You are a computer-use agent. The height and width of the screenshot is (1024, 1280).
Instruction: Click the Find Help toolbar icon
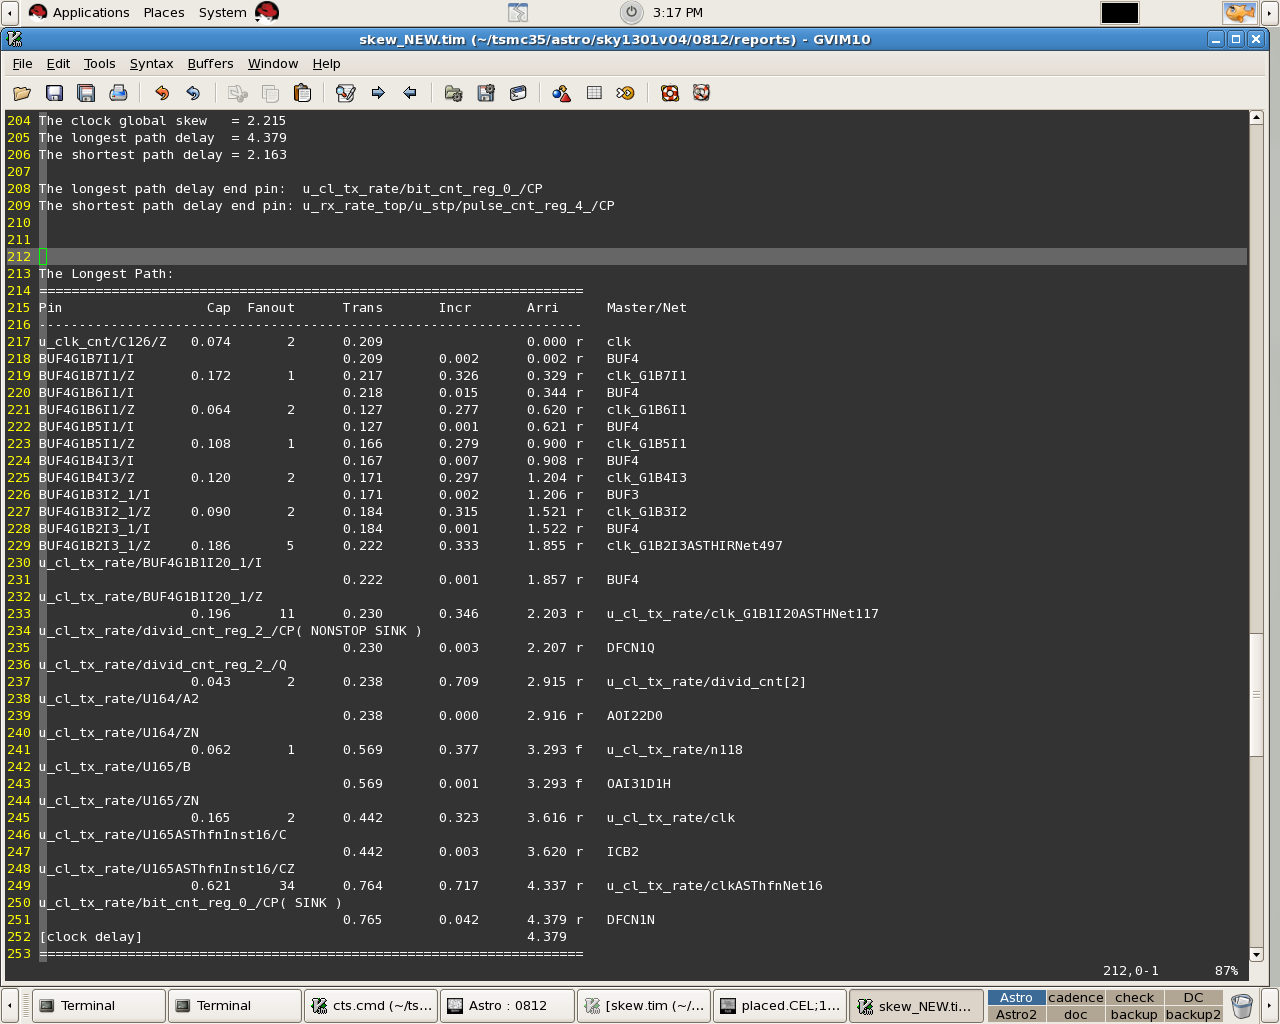(702, 93)
